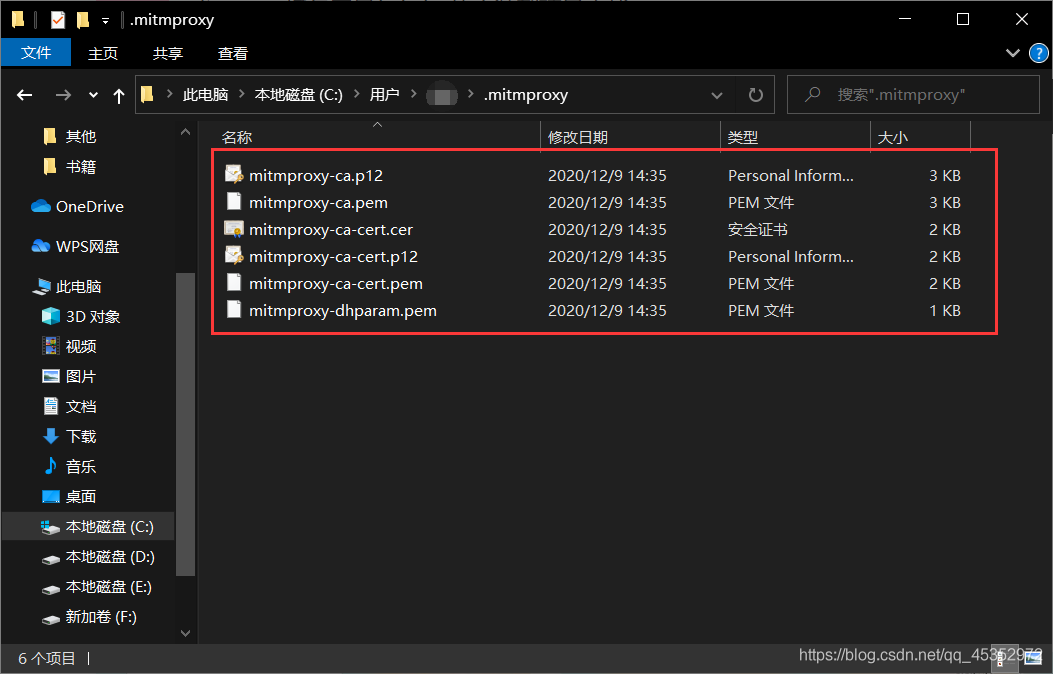
Task: Open the 书籍 folder in the sidebar
Action: 69,166
